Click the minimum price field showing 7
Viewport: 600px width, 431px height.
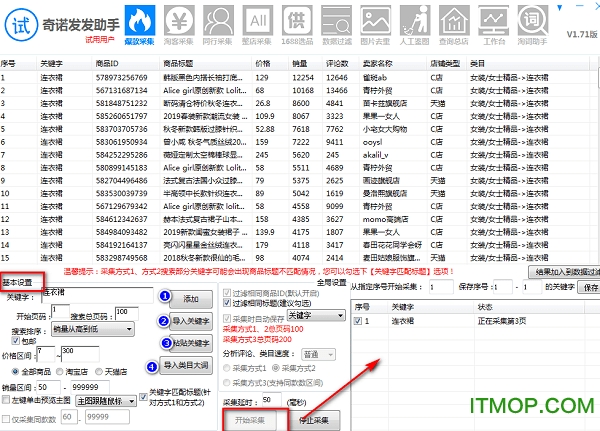(x=46, y=354)
